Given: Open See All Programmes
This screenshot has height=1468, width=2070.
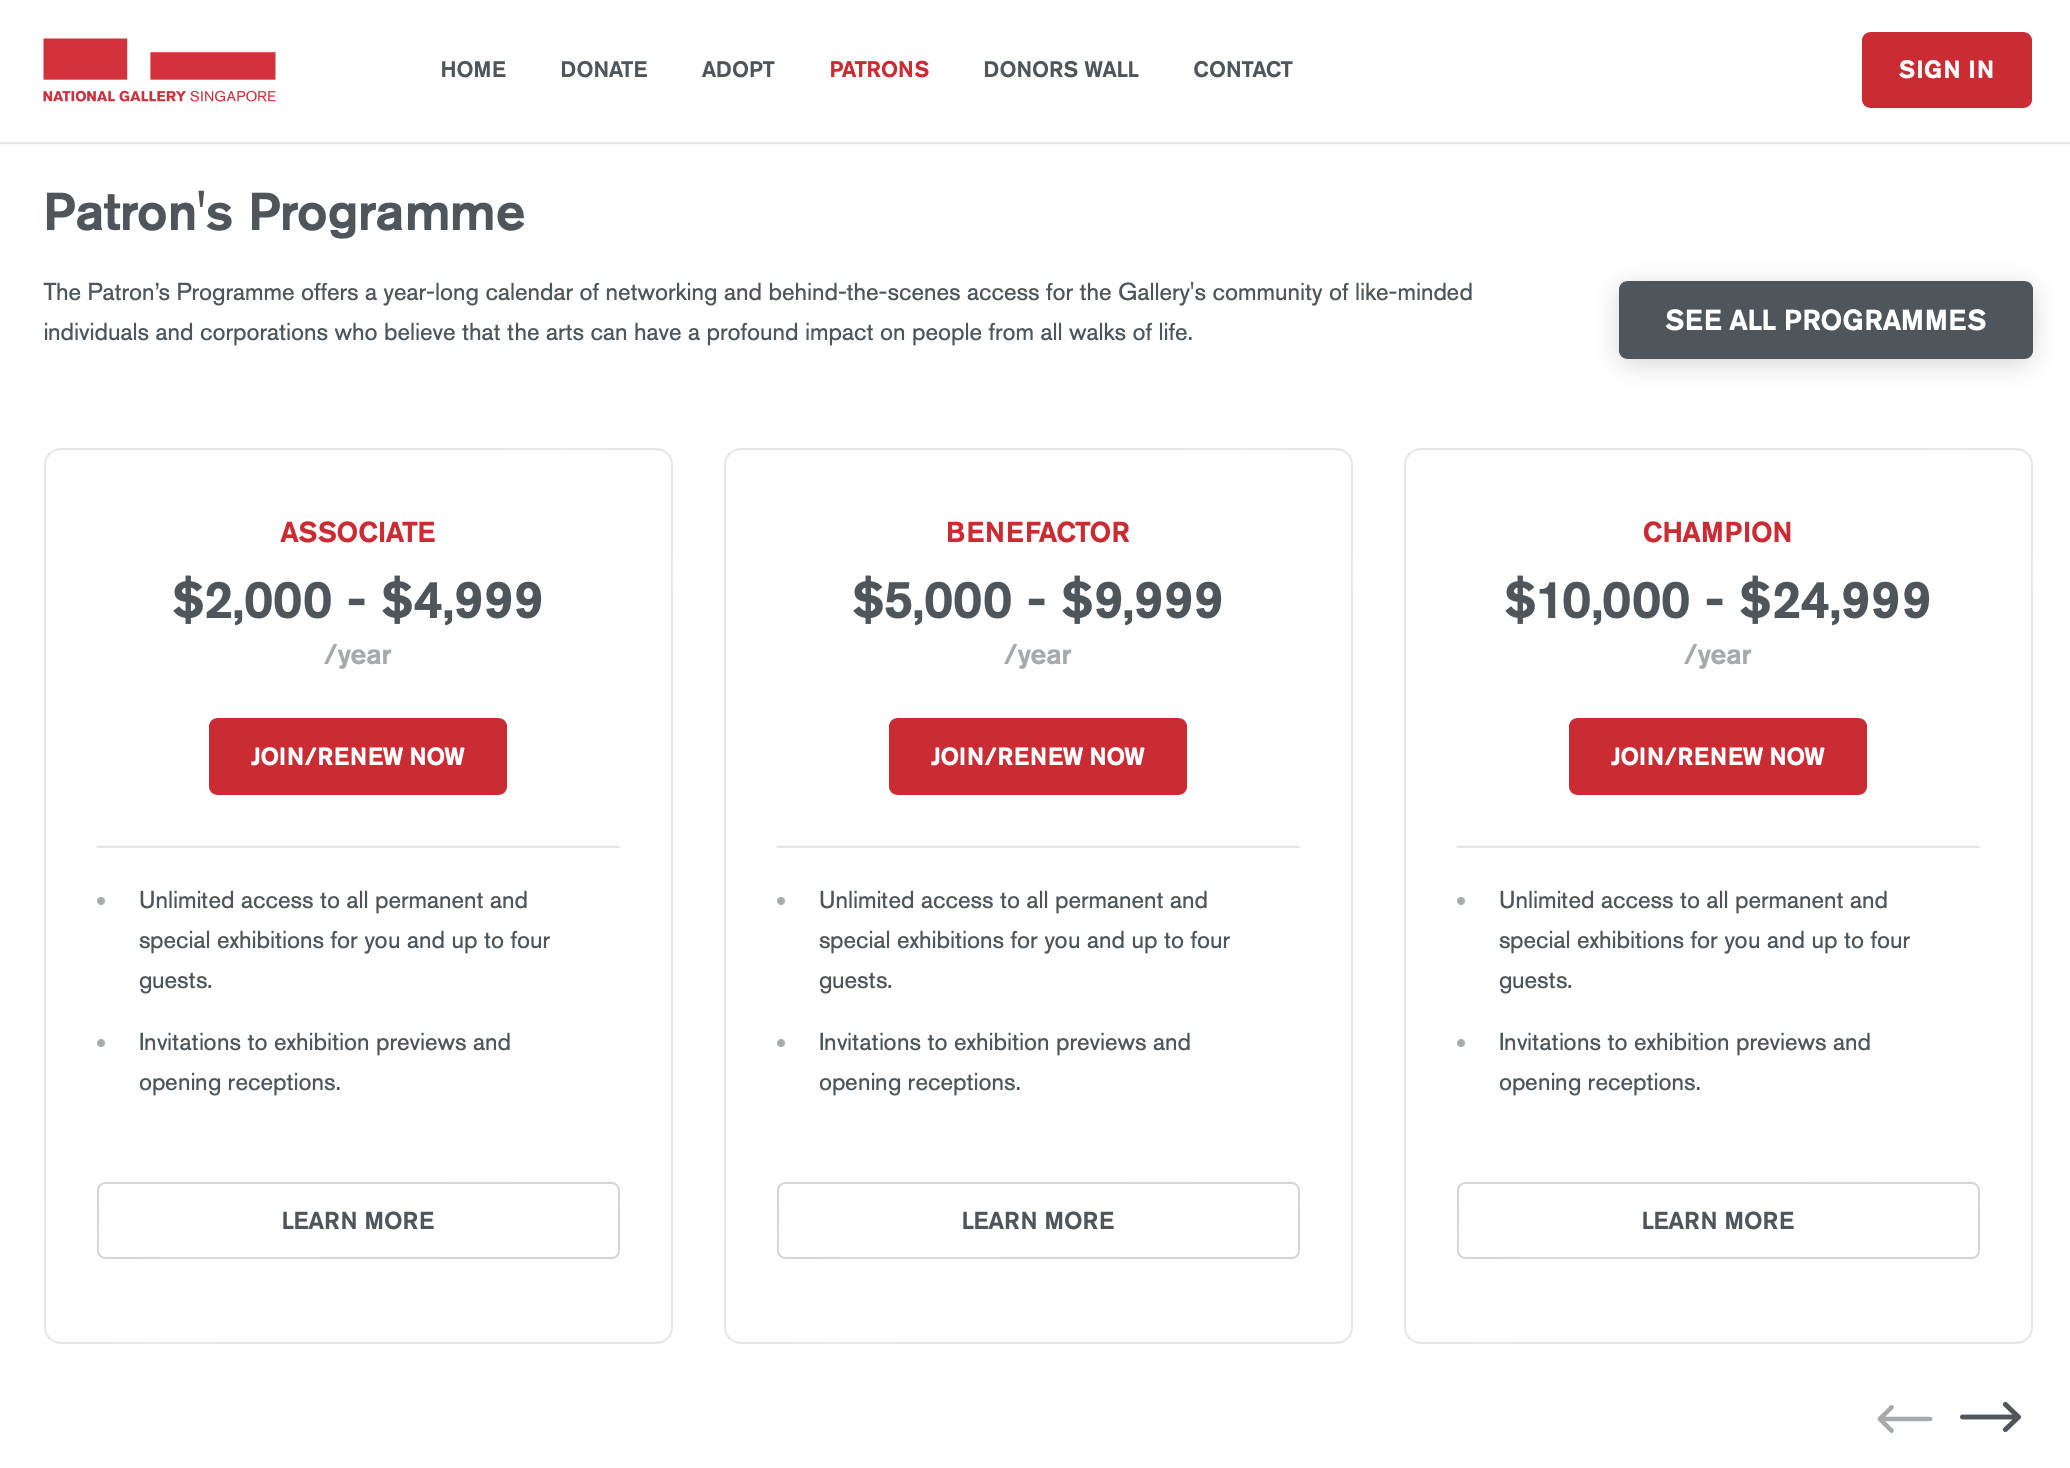Looking at the screenshot, I should point(1825,320).
